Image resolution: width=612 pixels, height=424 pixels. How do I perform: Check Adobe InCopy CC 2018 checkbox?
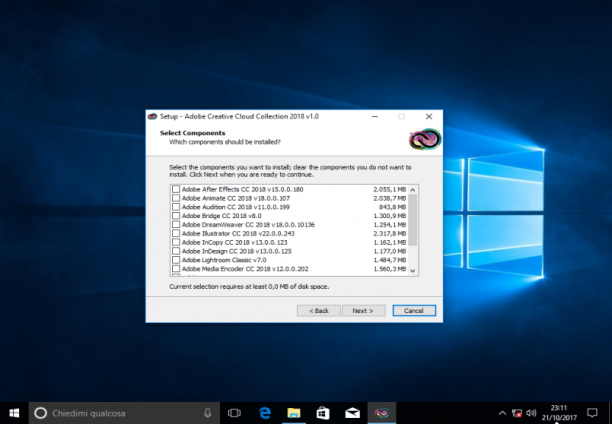click(176, 242)
